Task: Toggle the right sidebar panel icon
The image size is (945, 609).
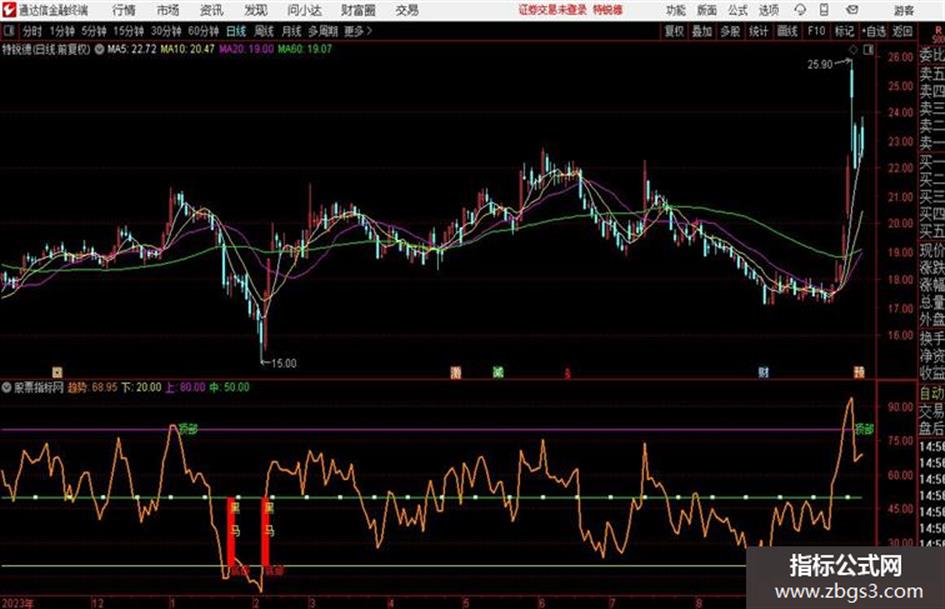Action: click(x=868, y=50)
